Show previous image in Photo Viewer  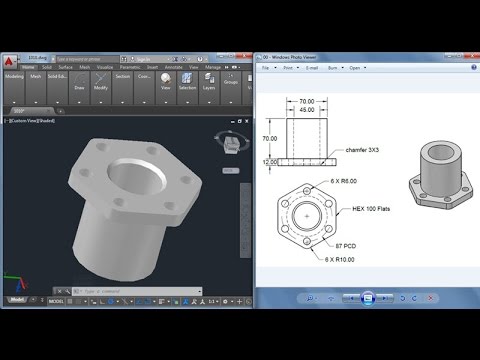(x=351, y=298)
